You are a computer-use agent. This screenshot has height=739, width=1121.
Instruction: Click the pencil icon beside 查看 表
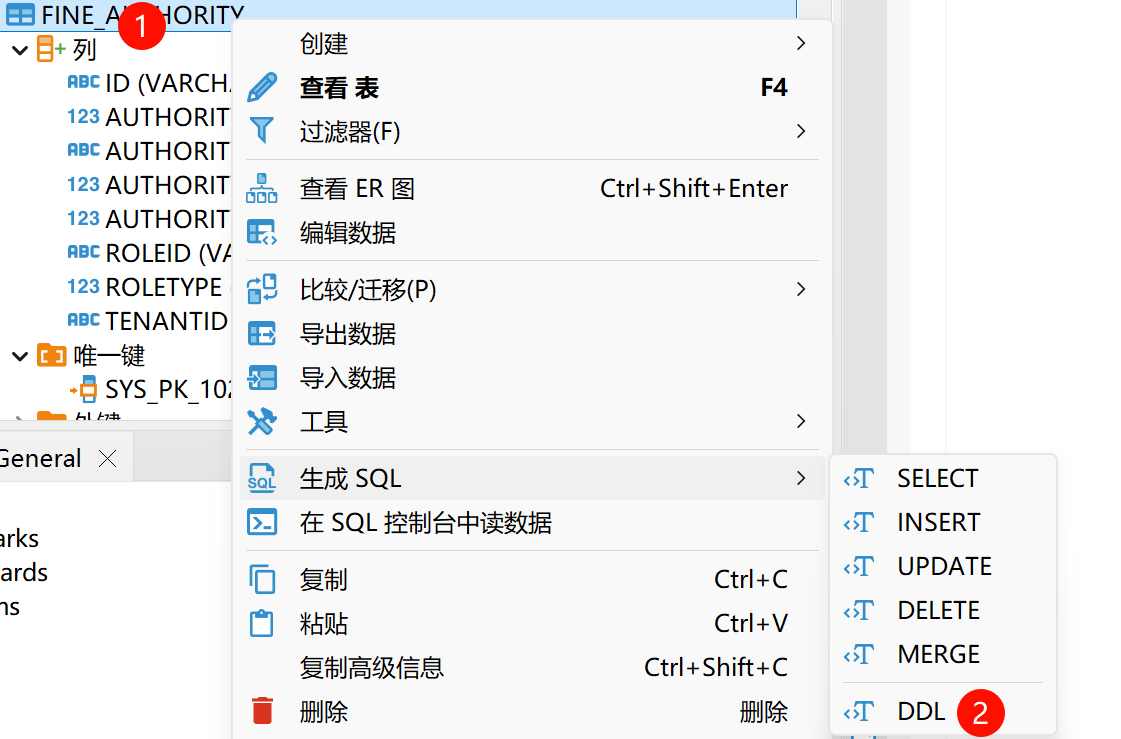[261, 88]
